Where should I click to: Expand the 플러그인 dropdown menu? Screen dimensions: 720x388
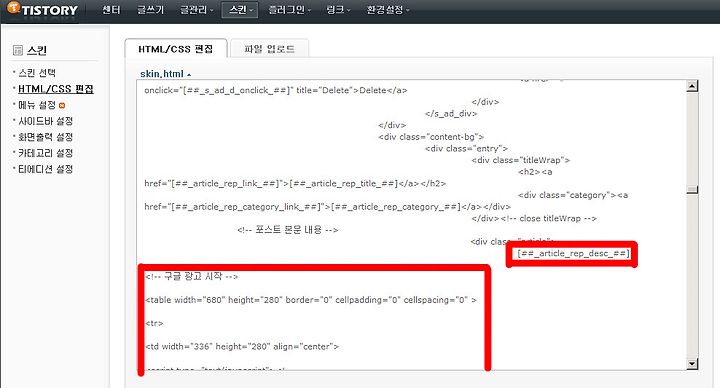coord(289,10)
